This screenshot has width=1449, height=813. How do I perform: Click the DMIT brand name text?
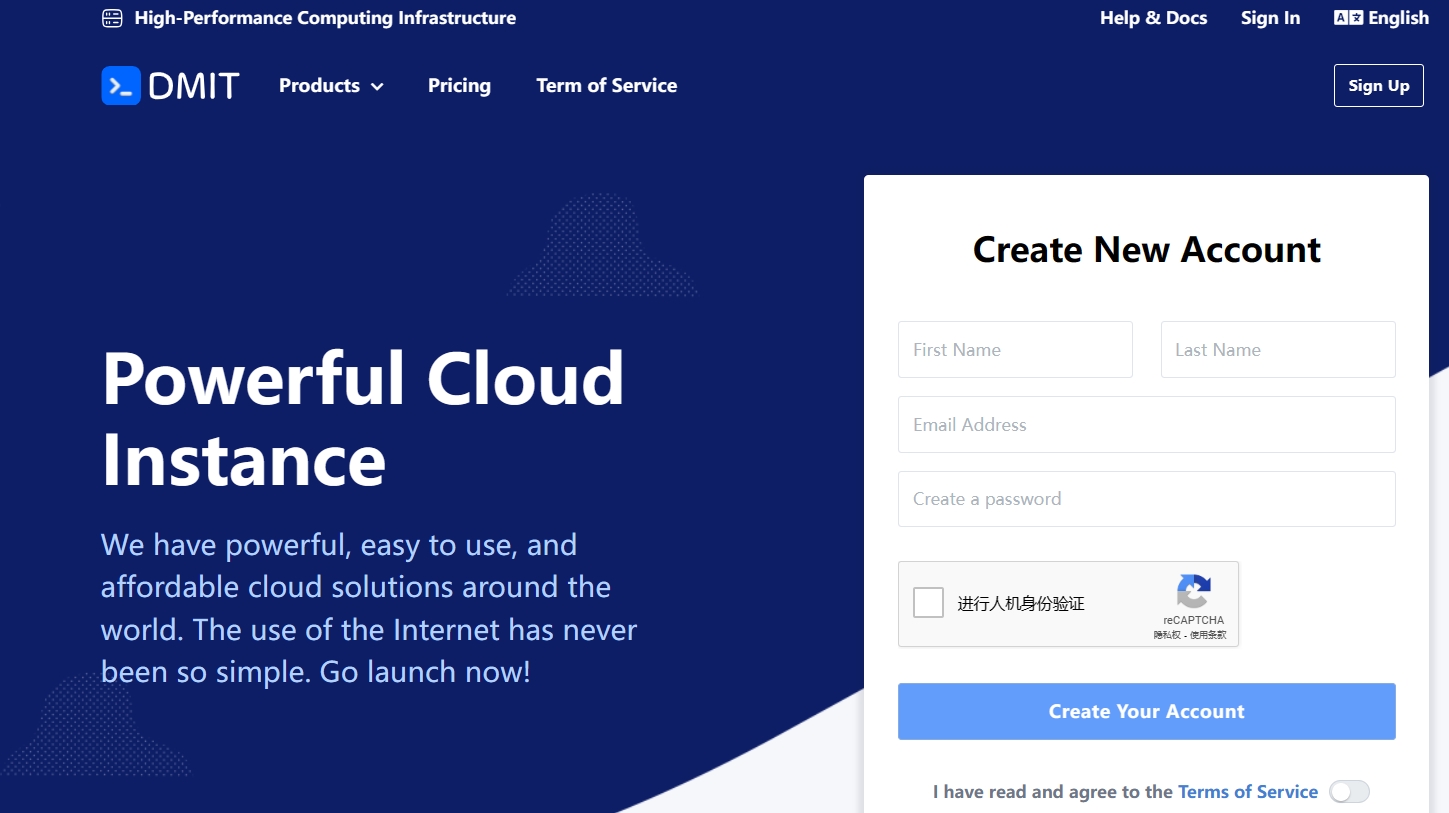click(194, 86)
